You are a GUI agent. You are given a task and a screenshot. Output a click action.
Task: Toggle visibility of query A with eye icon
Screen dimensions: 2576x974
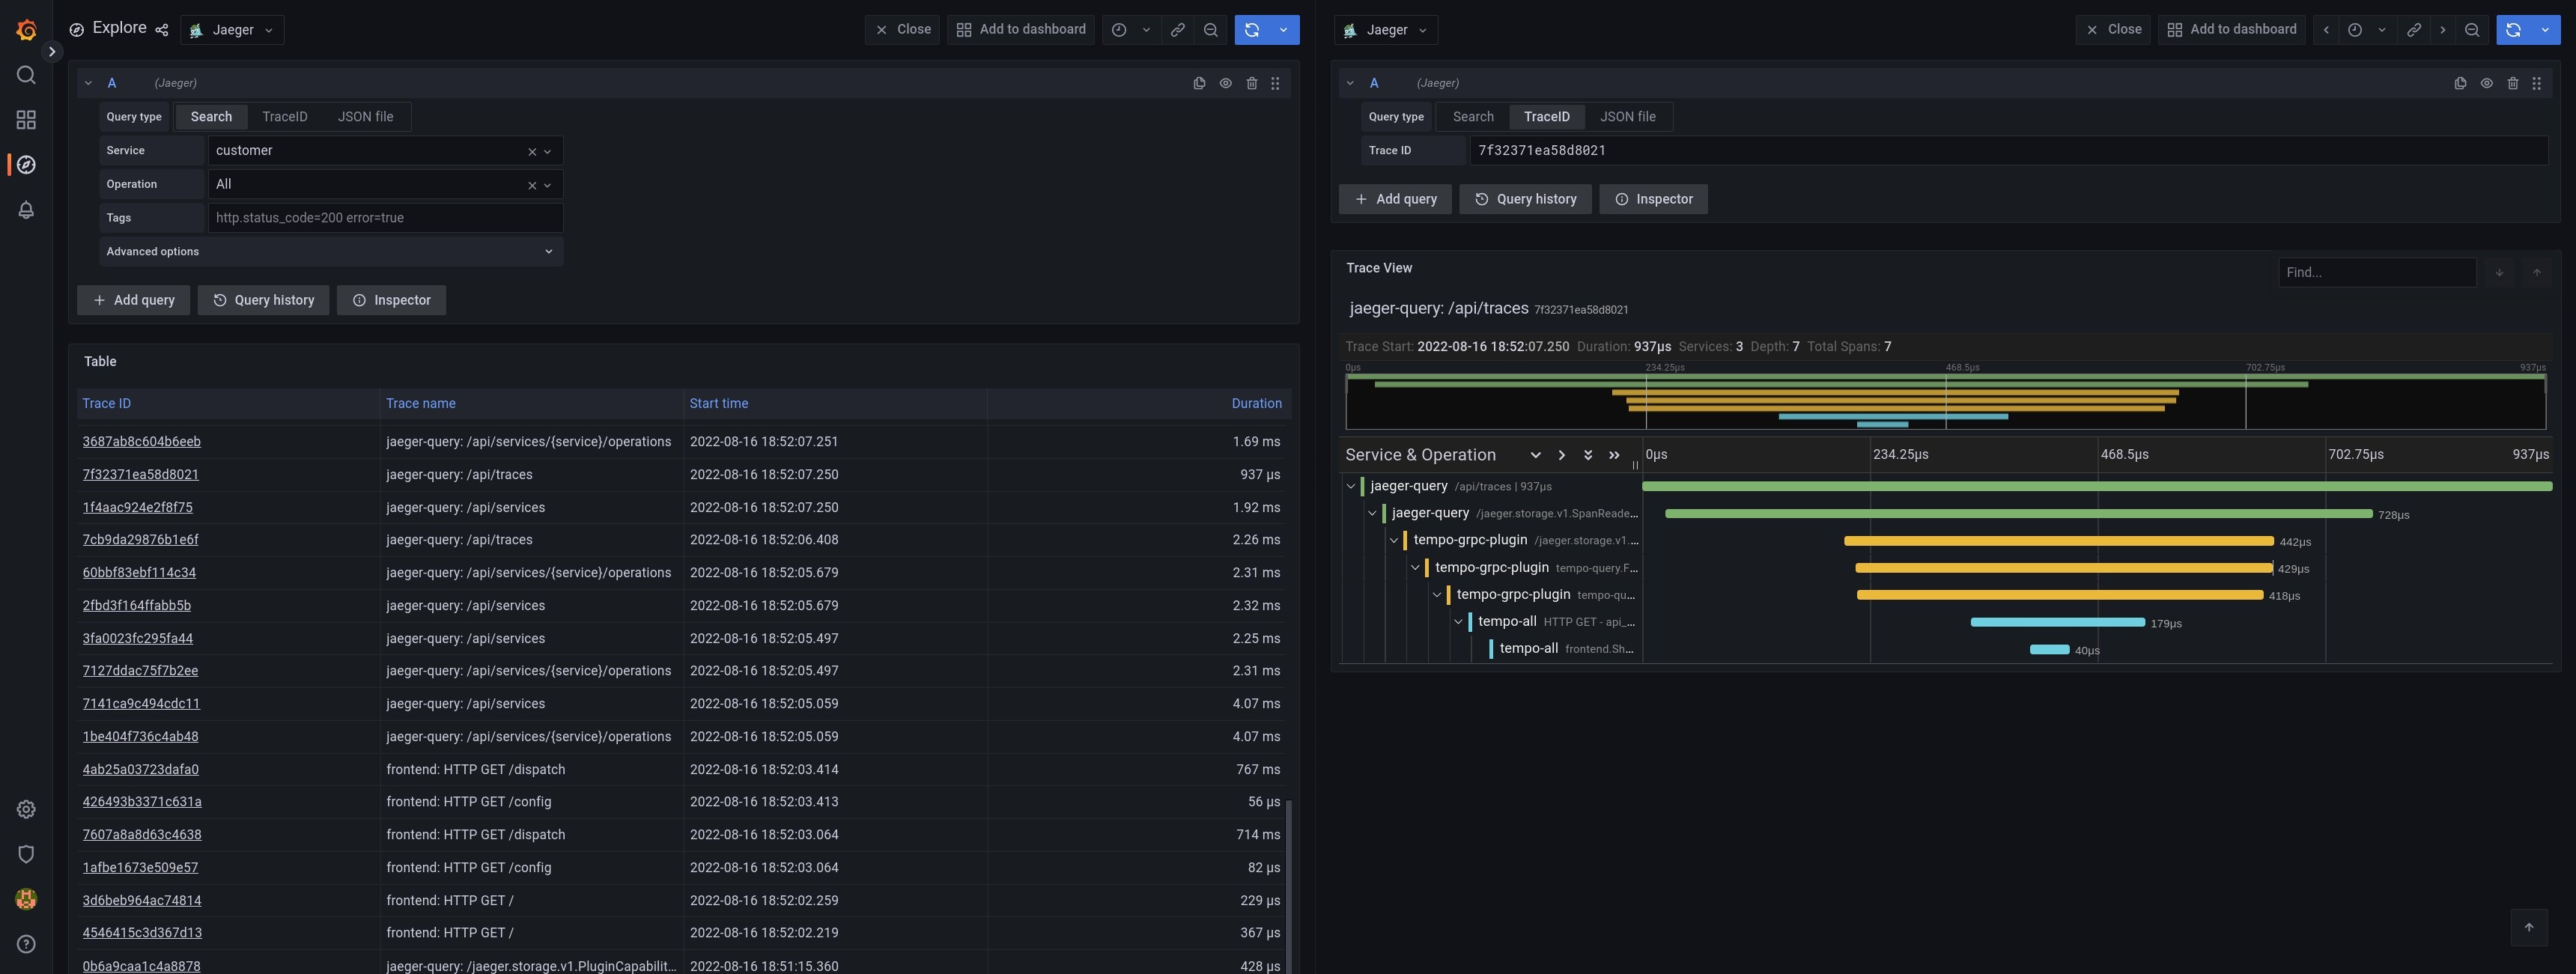pyautogui.click(x=1226, y=83)
